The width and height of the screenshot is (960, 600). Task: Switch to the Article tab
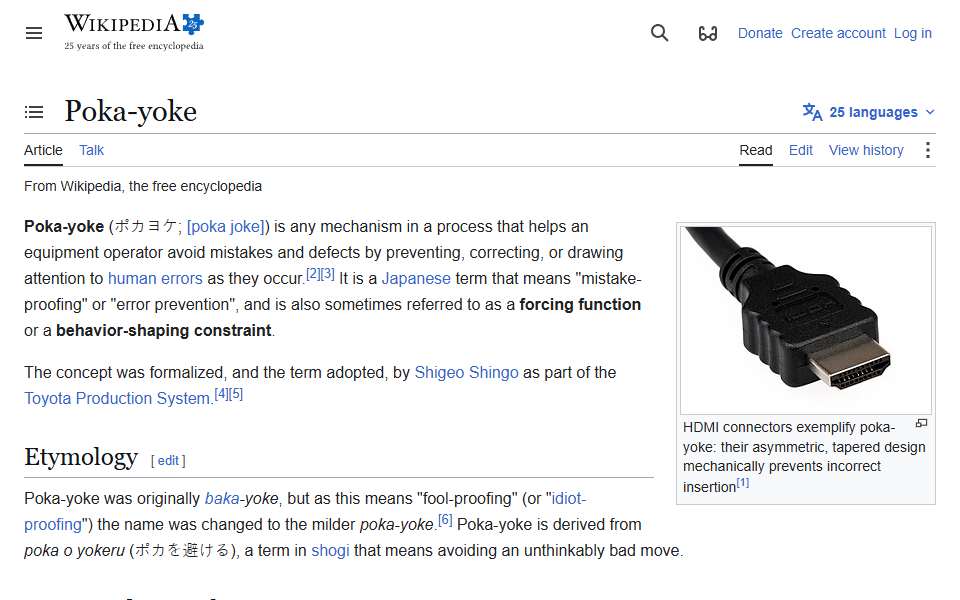coord(43,150)
